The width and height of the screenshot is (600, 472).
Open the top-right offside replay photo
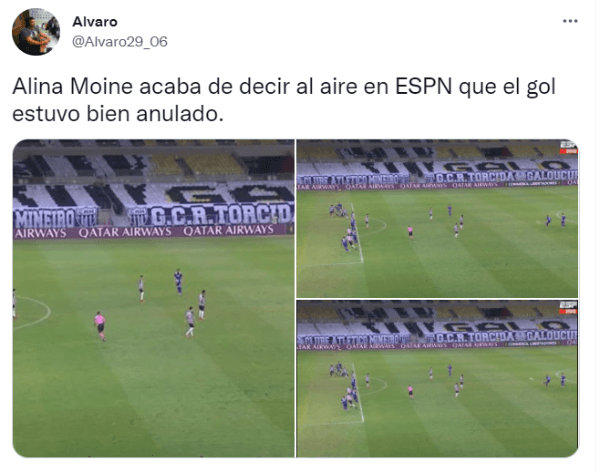437,218
